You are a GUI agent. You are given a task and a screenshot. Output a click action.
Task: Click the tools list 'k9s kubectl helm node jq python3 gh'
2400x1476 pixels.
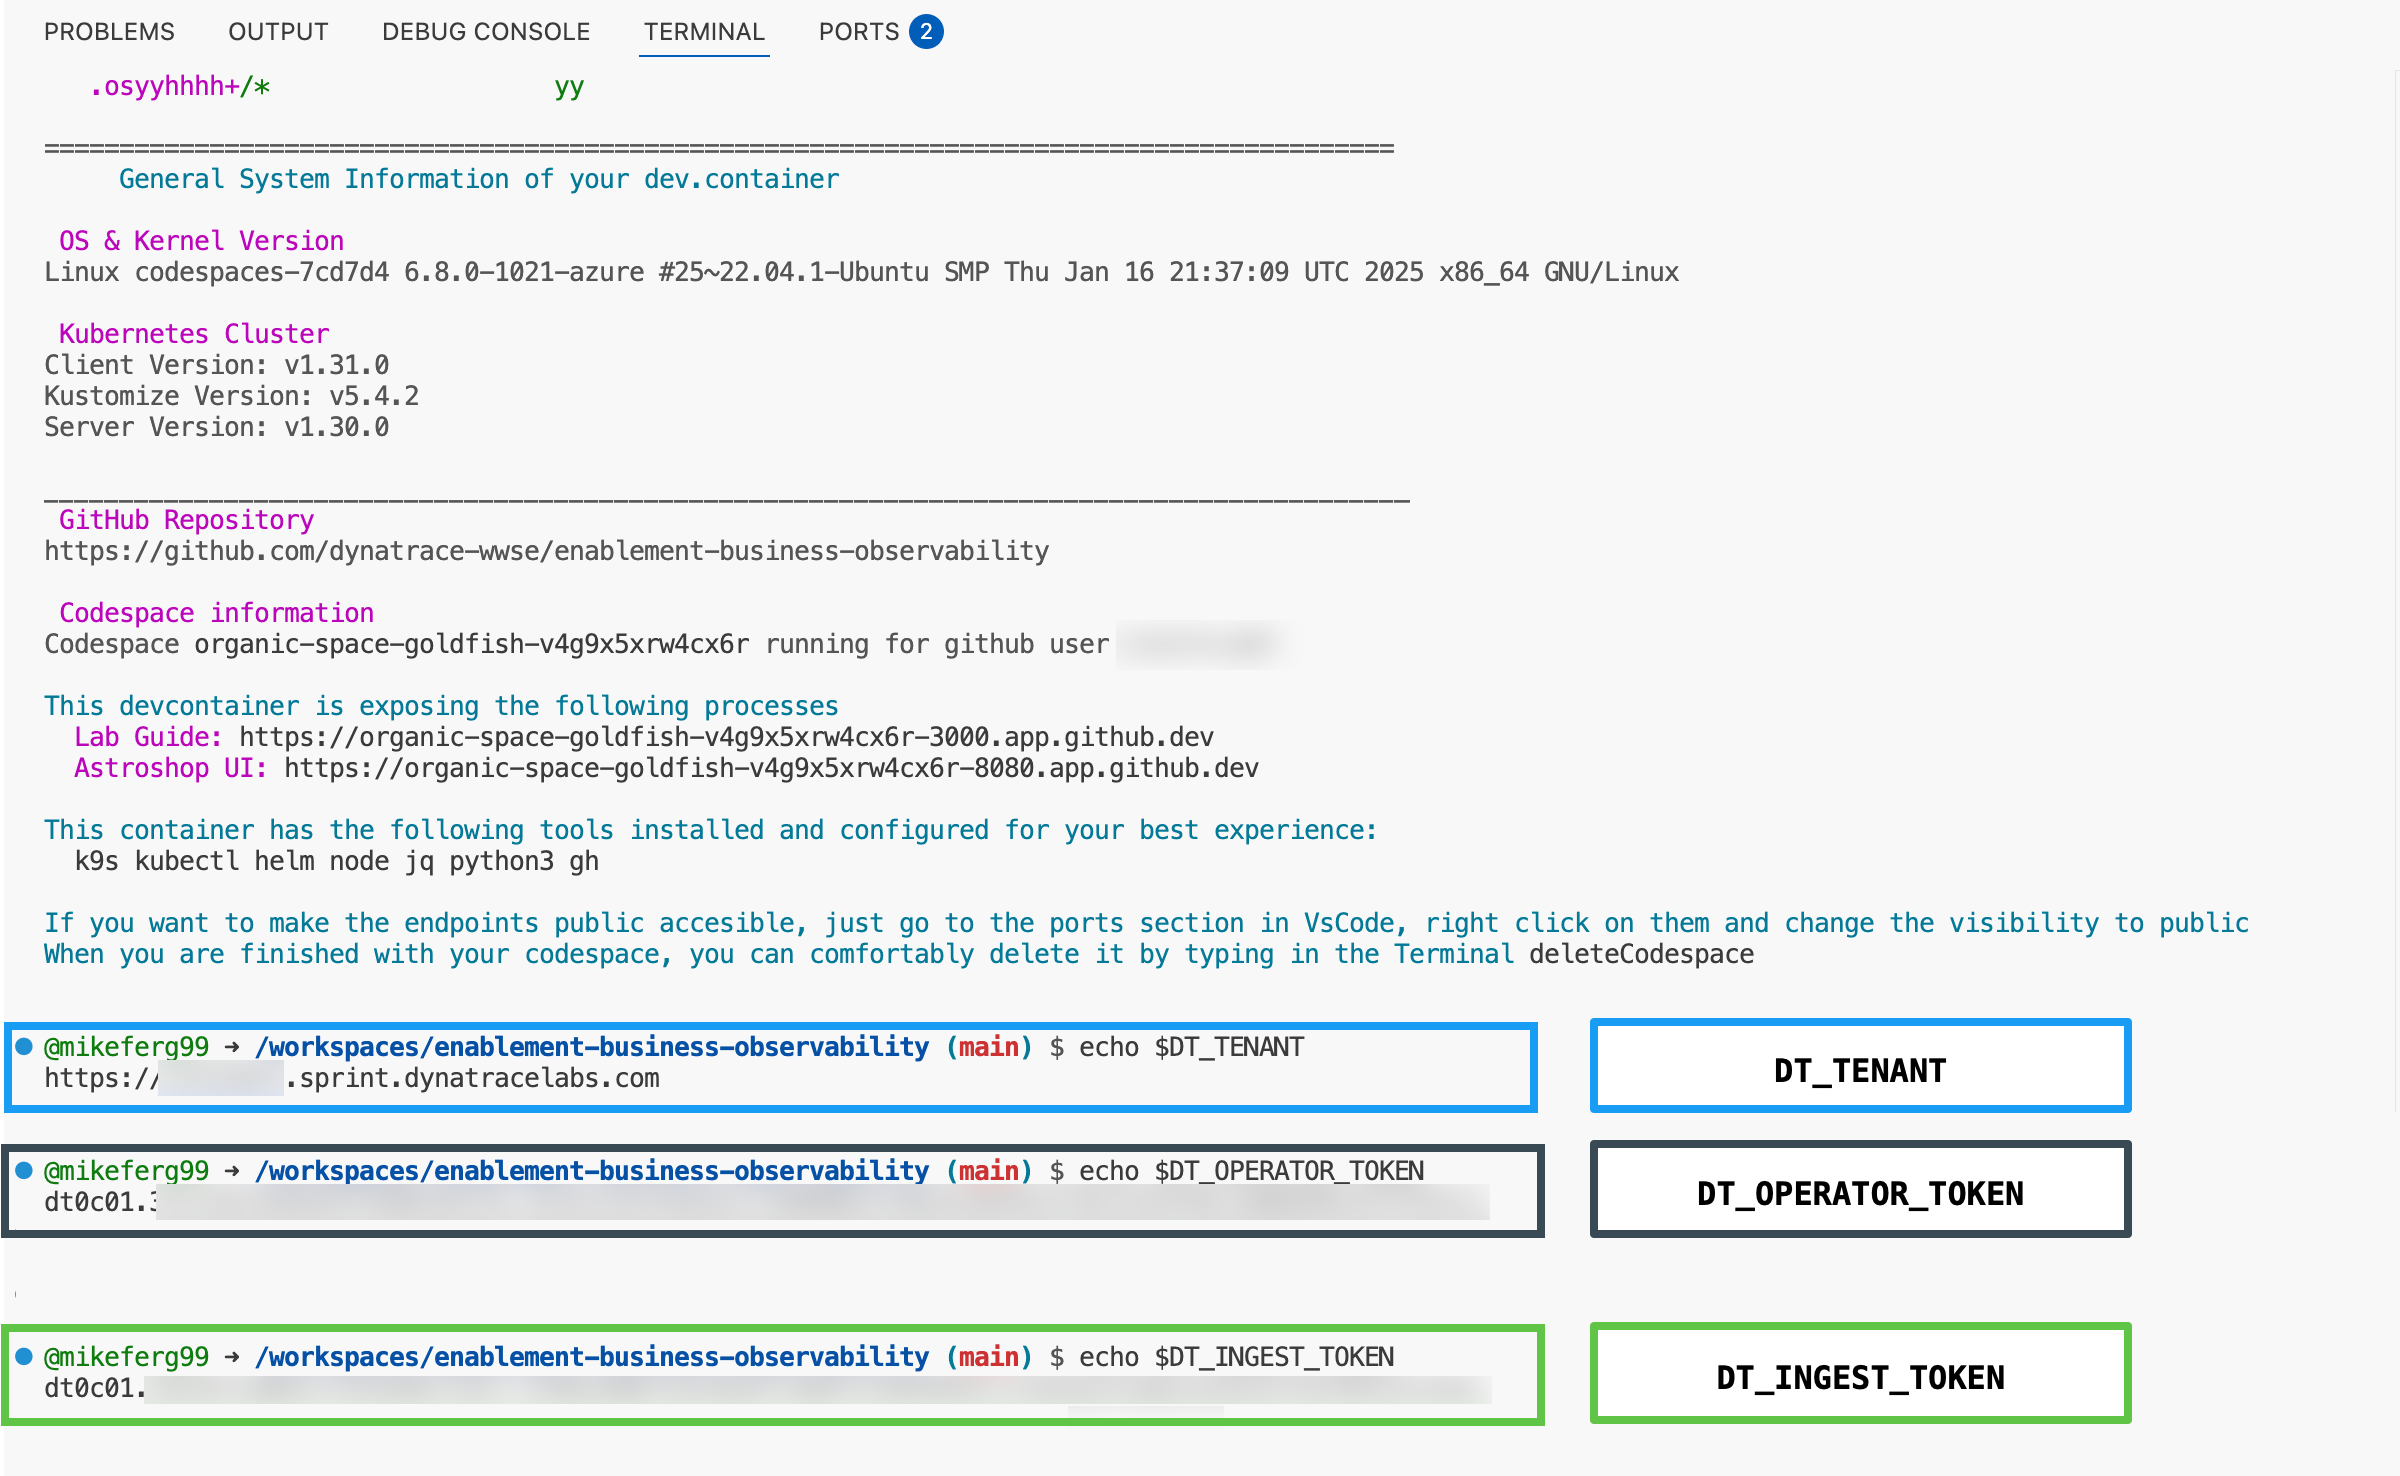coord(336,861)
